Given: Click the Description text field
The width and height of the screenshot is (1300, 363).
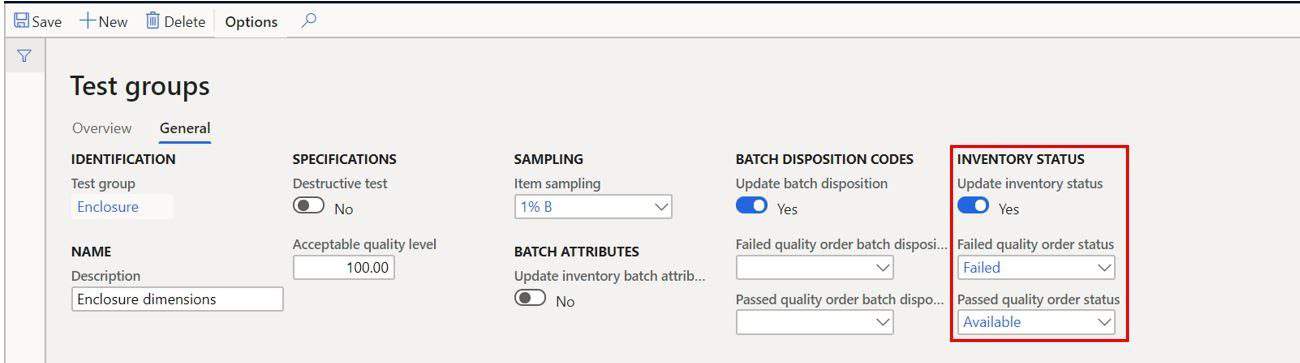Looking at the screenshot, I should click(178, 299).
